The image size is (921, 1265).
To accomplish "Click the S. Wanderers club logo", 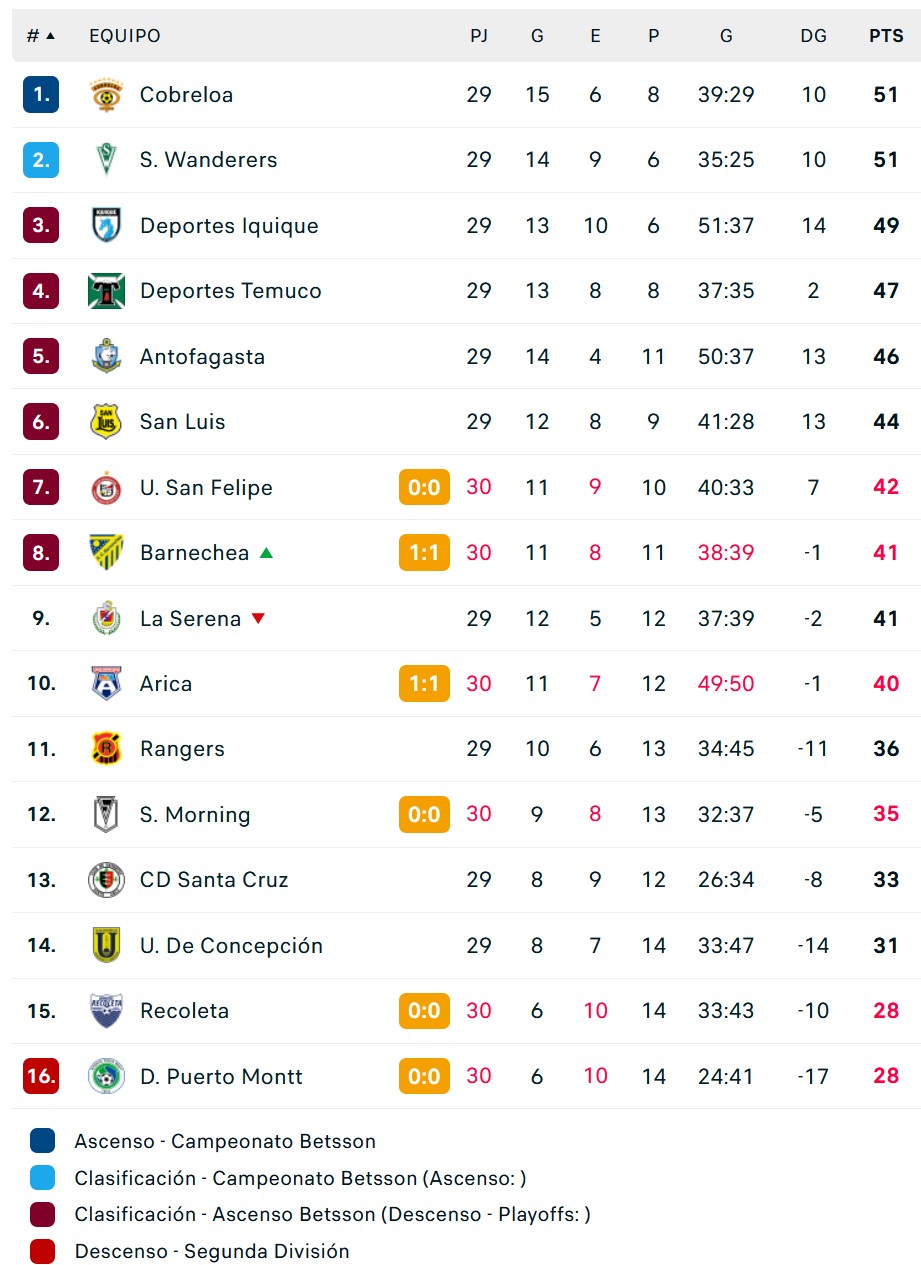I will click(x=106, y=160).
